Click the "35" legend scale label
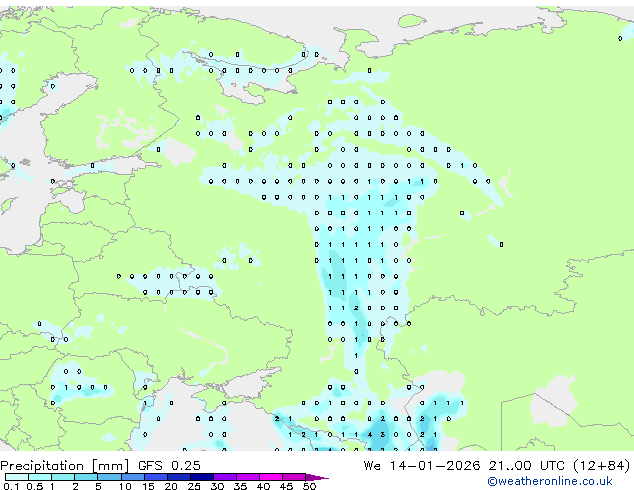 240,486
